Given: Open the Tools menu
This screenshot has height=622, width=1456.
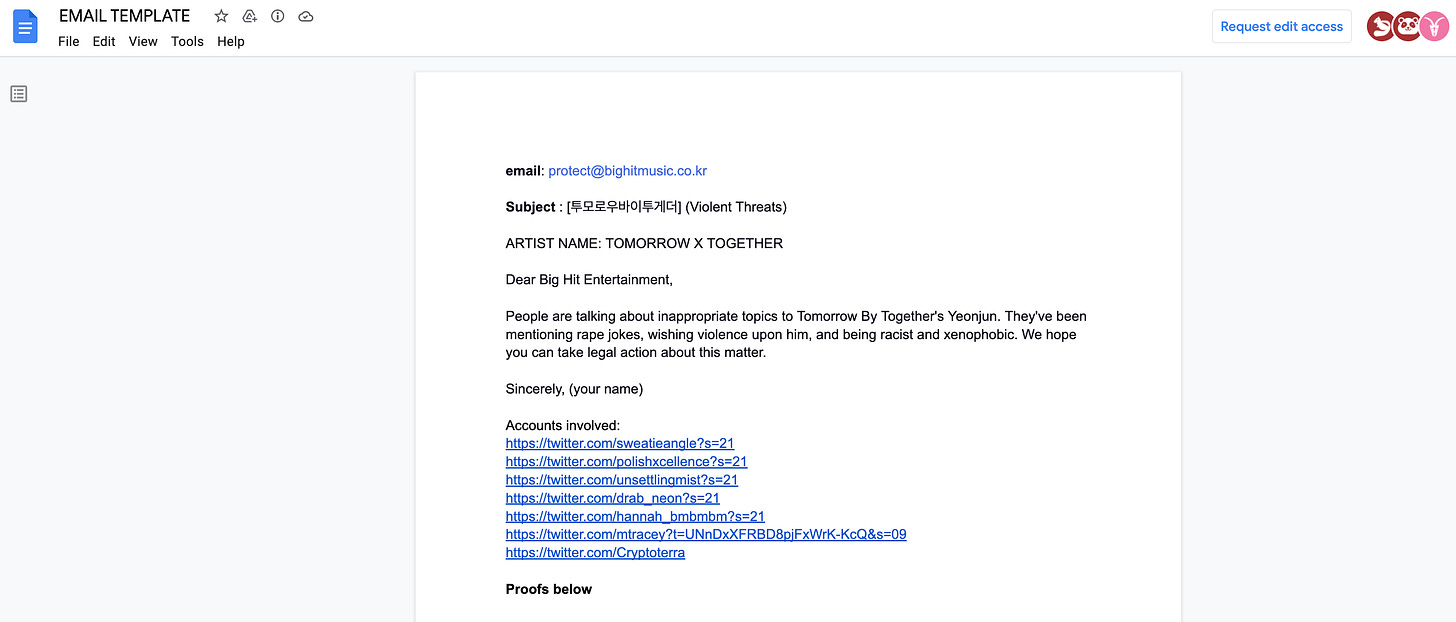Looking at the screenshot, I should click(187, 42).
